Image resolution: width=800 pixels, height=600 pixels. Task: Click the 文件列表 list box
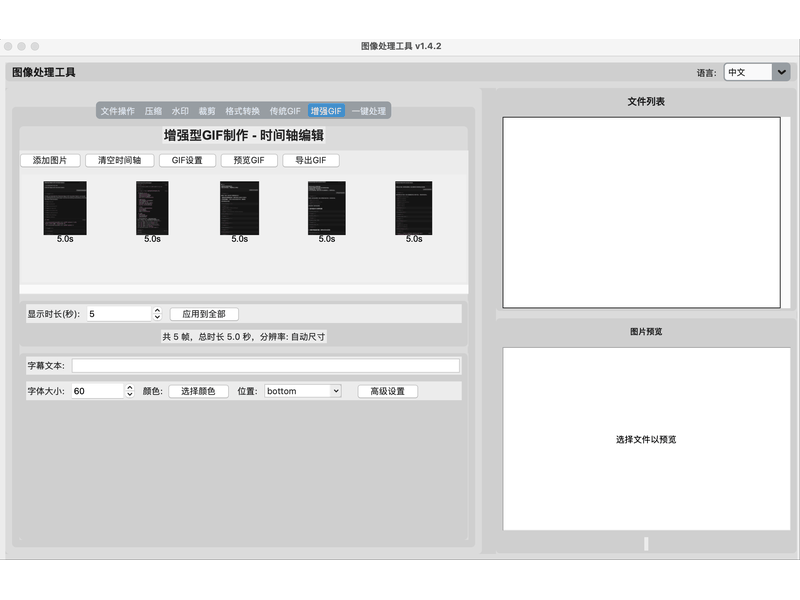click(x=641, y=212)
